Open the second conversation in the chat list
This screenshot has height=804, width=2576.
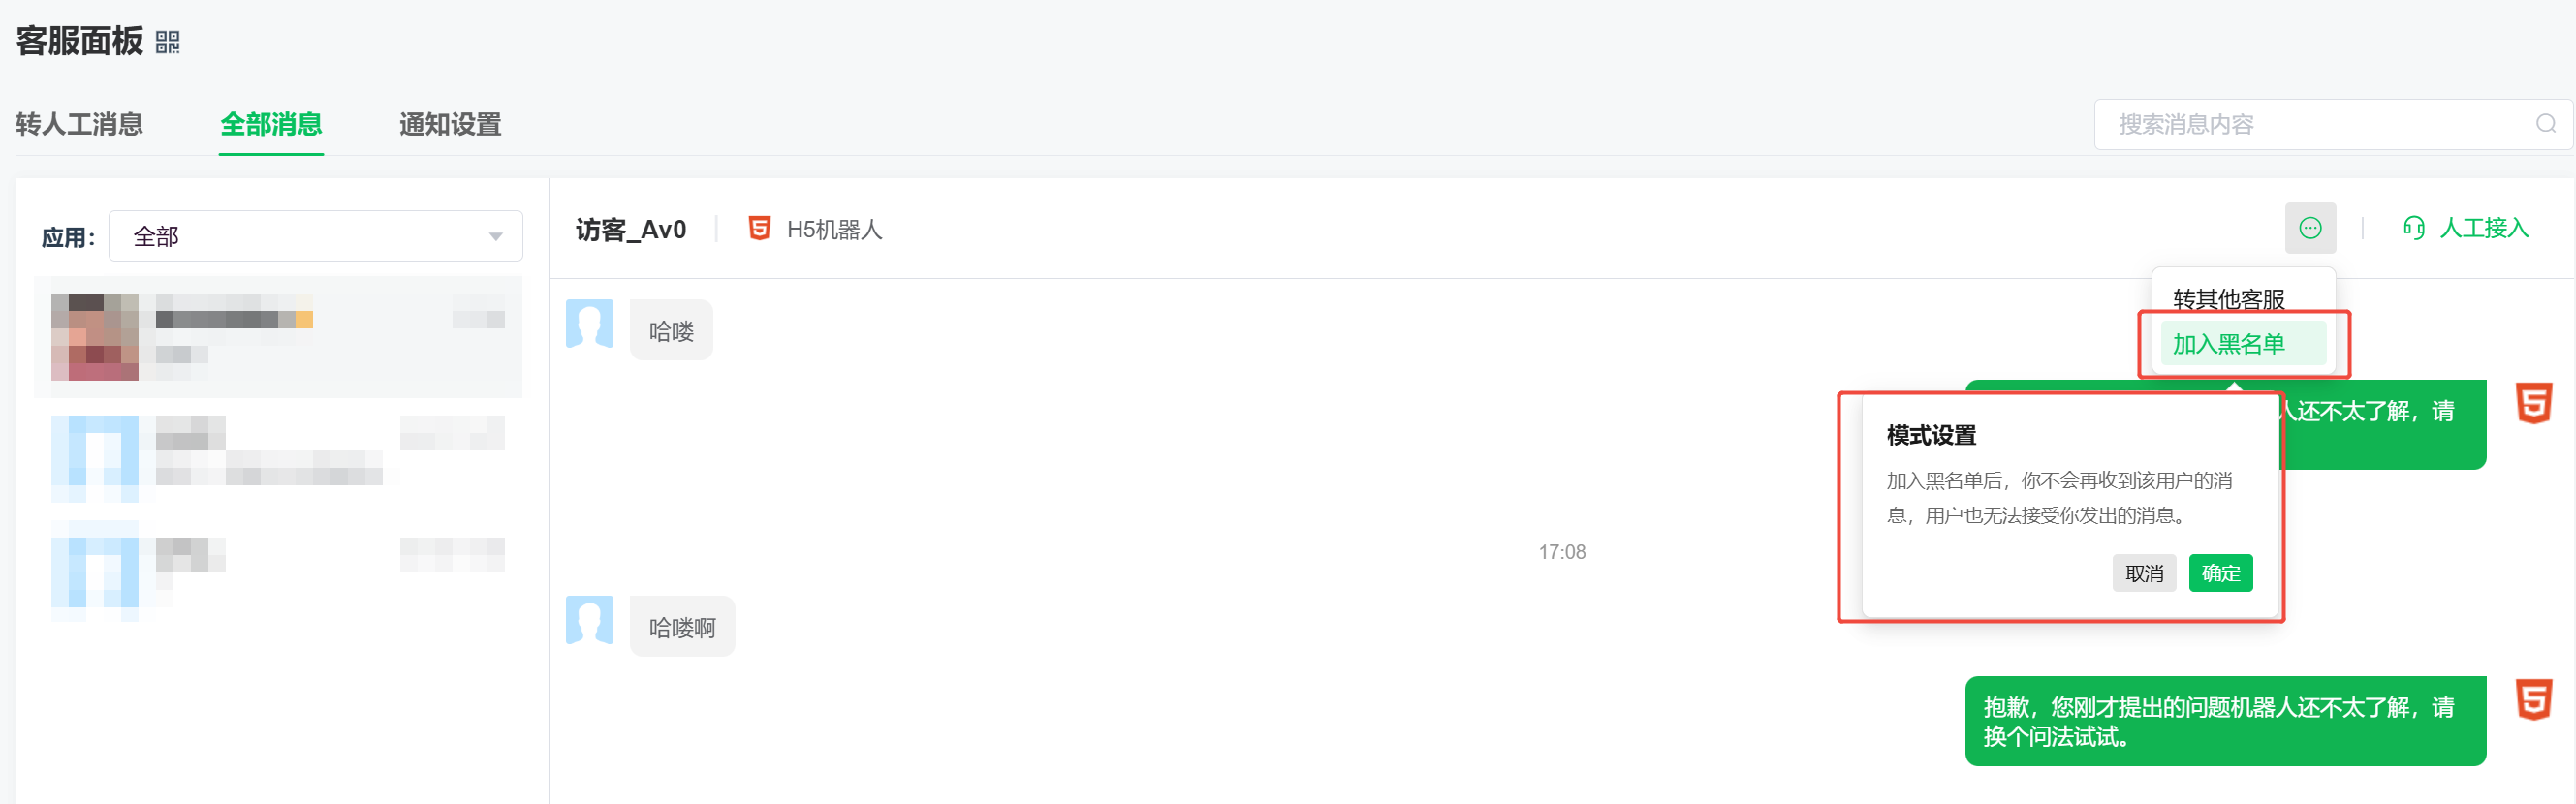coord(277,458)
